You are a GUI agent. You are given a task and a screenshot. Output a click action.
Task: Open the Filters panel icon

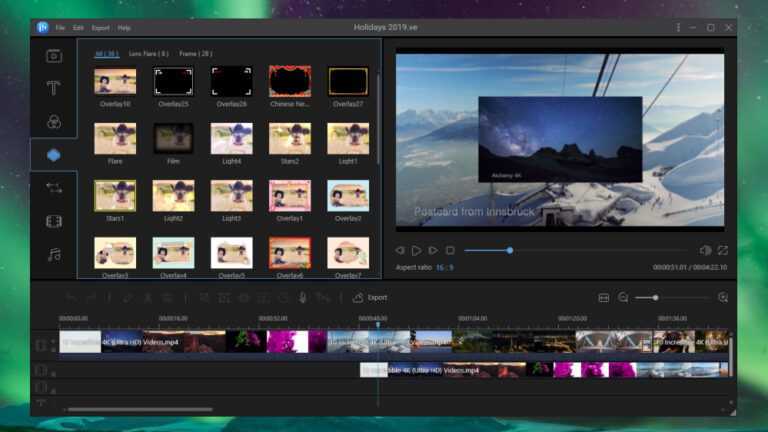coord(54,121)
